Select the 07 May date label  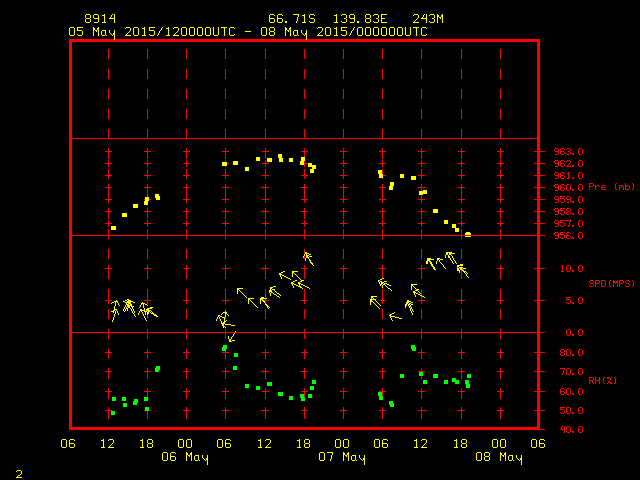(341, 457)
